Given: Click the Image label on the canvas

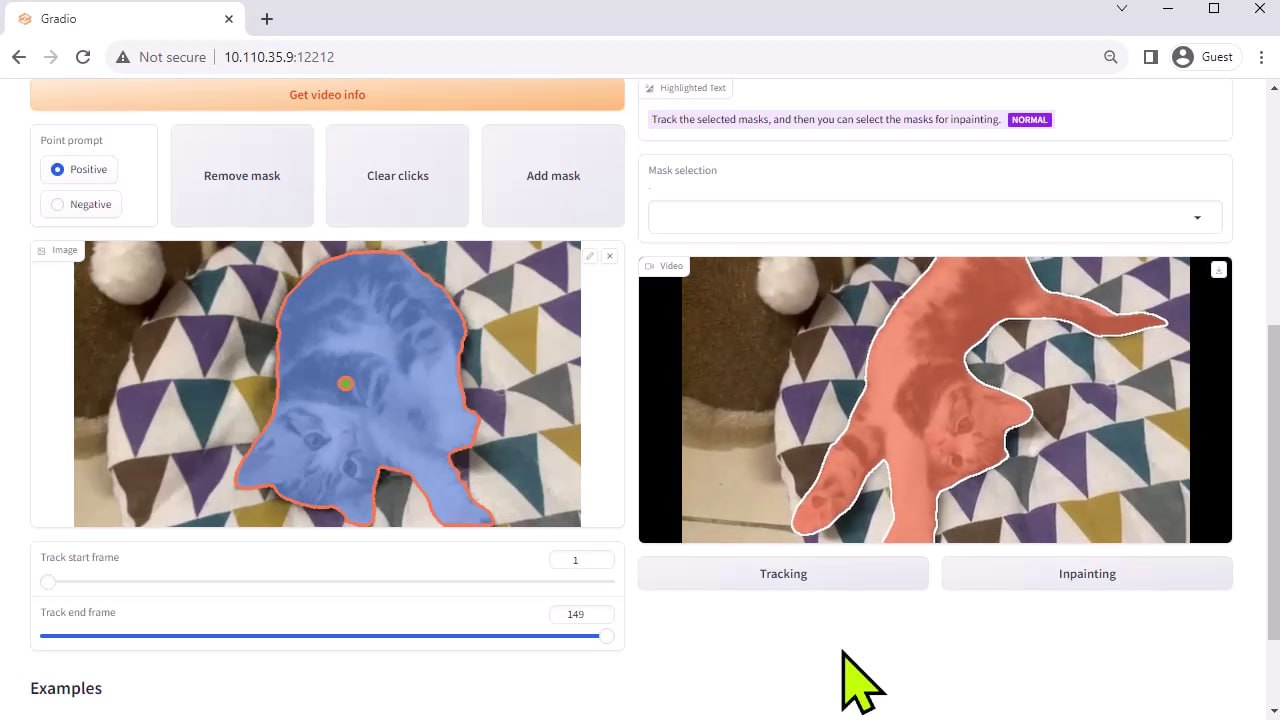Looking at the screenshot, I should click(x=64, y=250).
